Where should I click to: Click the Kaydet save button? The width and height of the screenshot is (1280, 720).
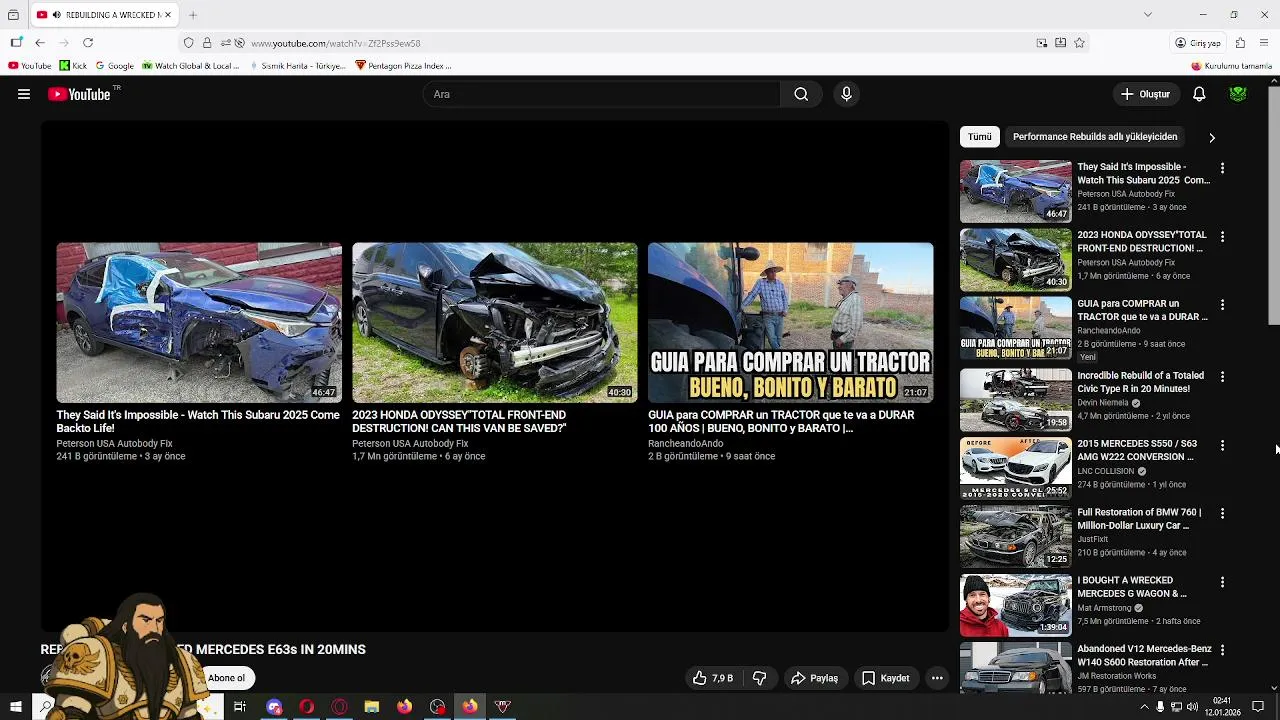885,678
